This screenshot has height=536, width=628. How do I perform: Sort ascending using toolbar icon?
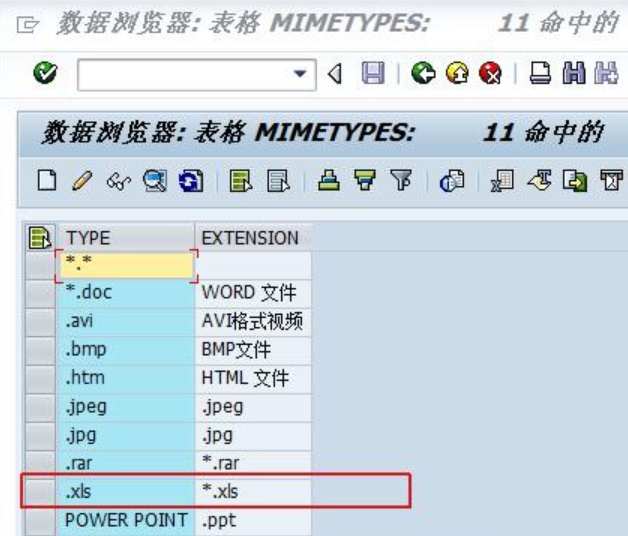point(329,180)
